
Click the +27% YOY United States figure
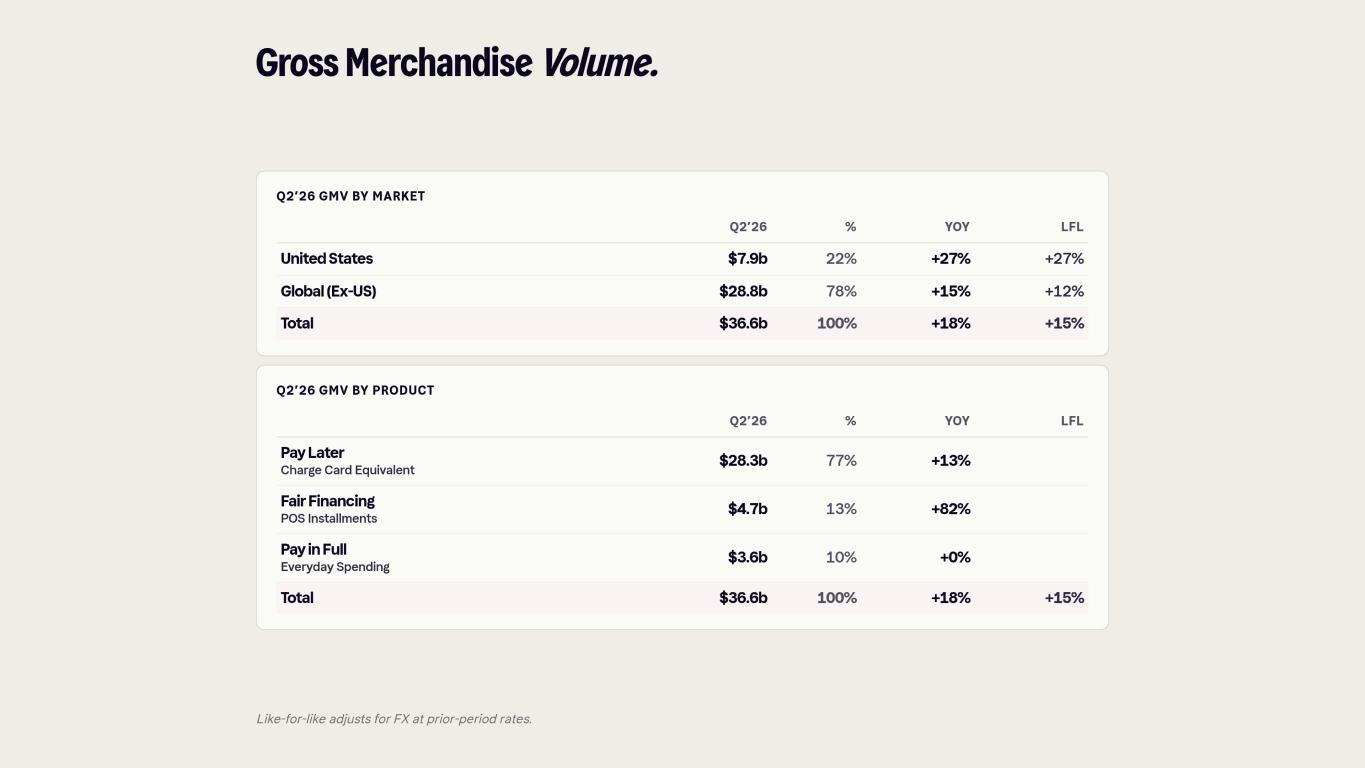pos(950,259)
